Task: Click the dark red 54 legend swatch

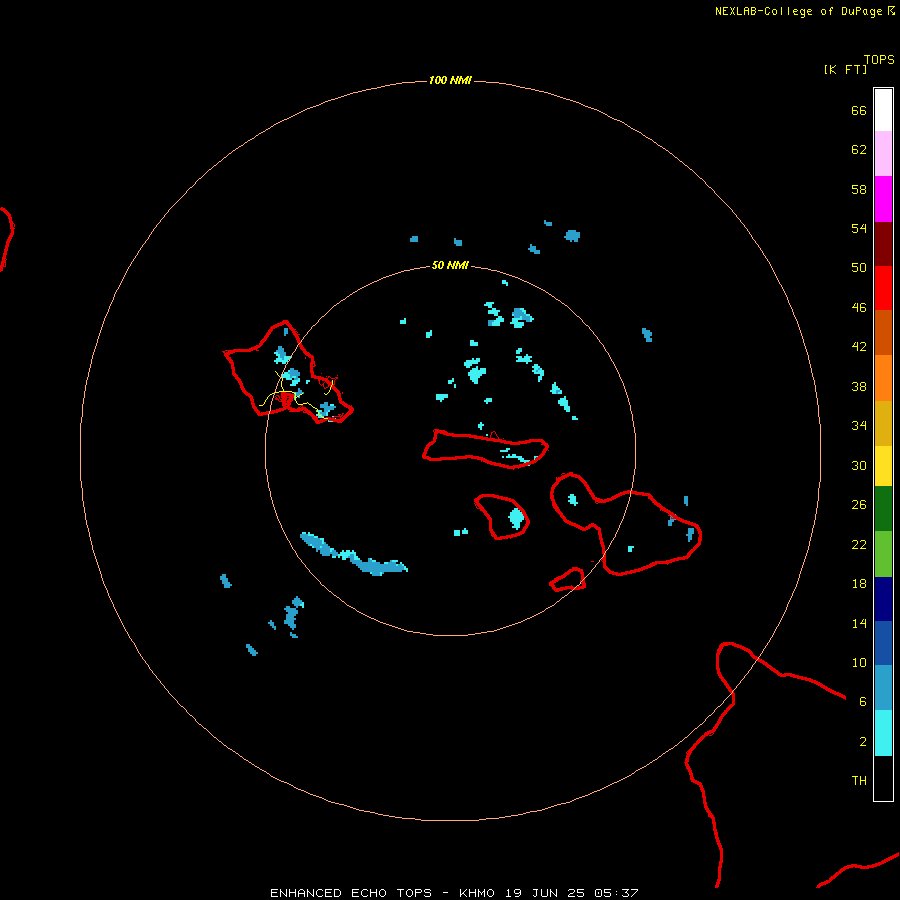Action: 883,244
